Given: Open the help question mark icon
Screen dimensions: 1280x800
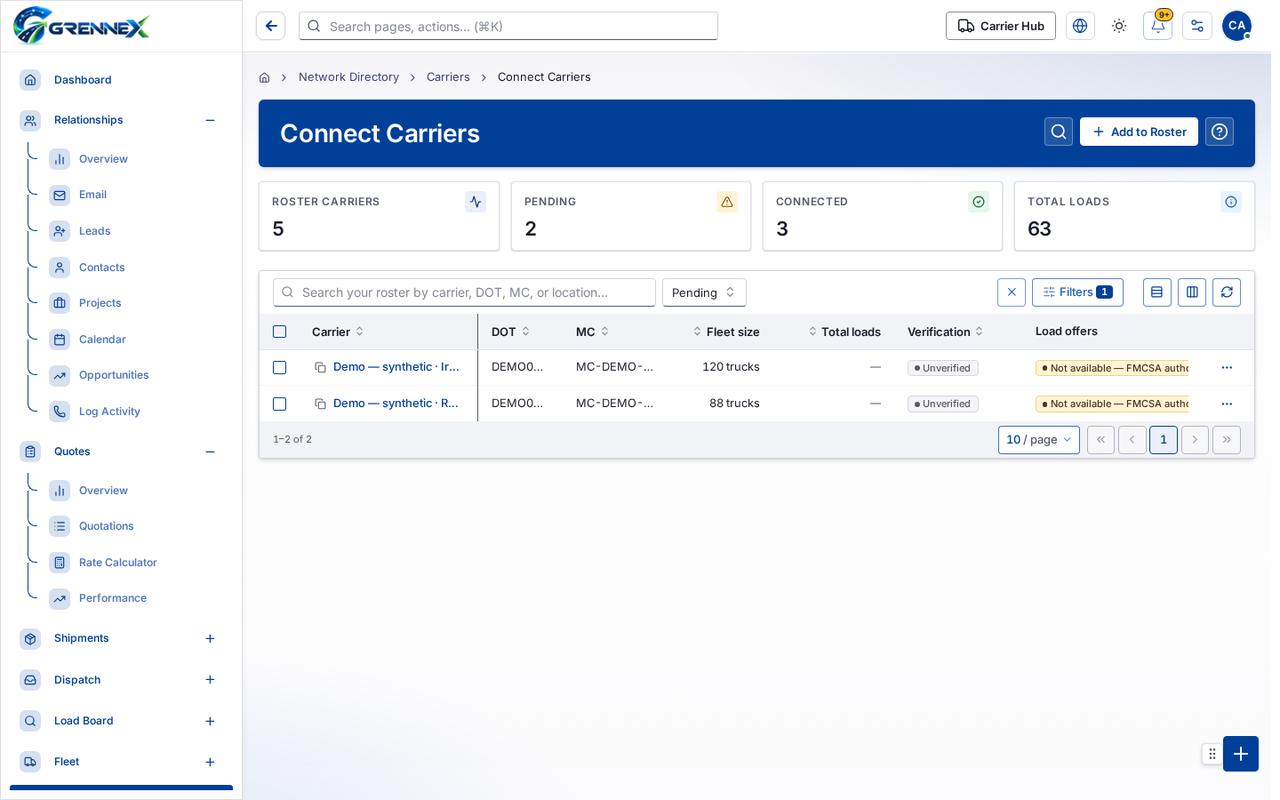Looking at the screenshot, I should [1219, 132].
